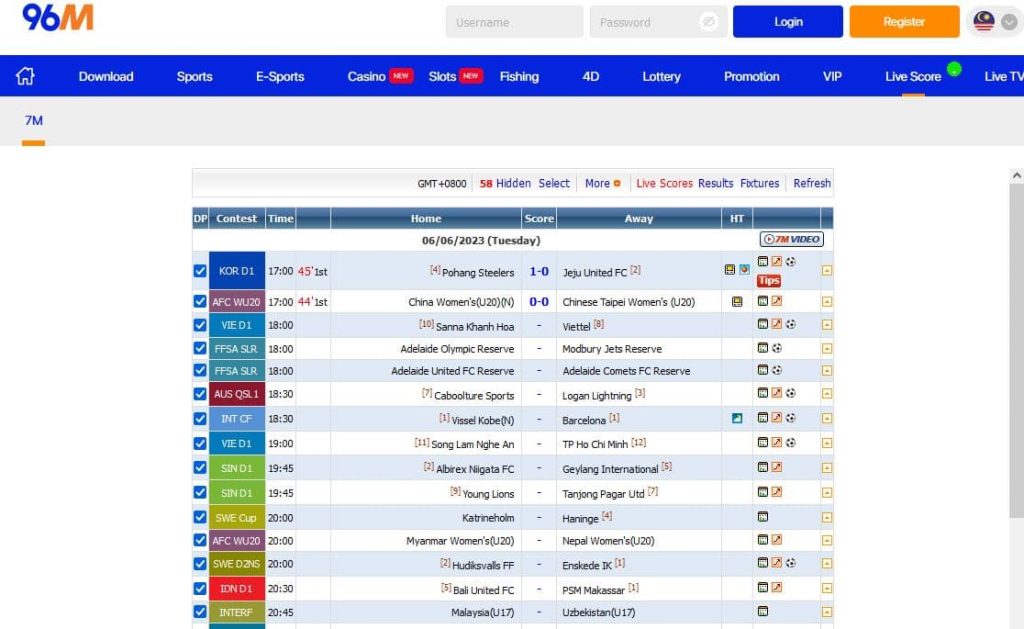Open the Results link
This screenshot has width=1024, height=629.
[715, 184]
